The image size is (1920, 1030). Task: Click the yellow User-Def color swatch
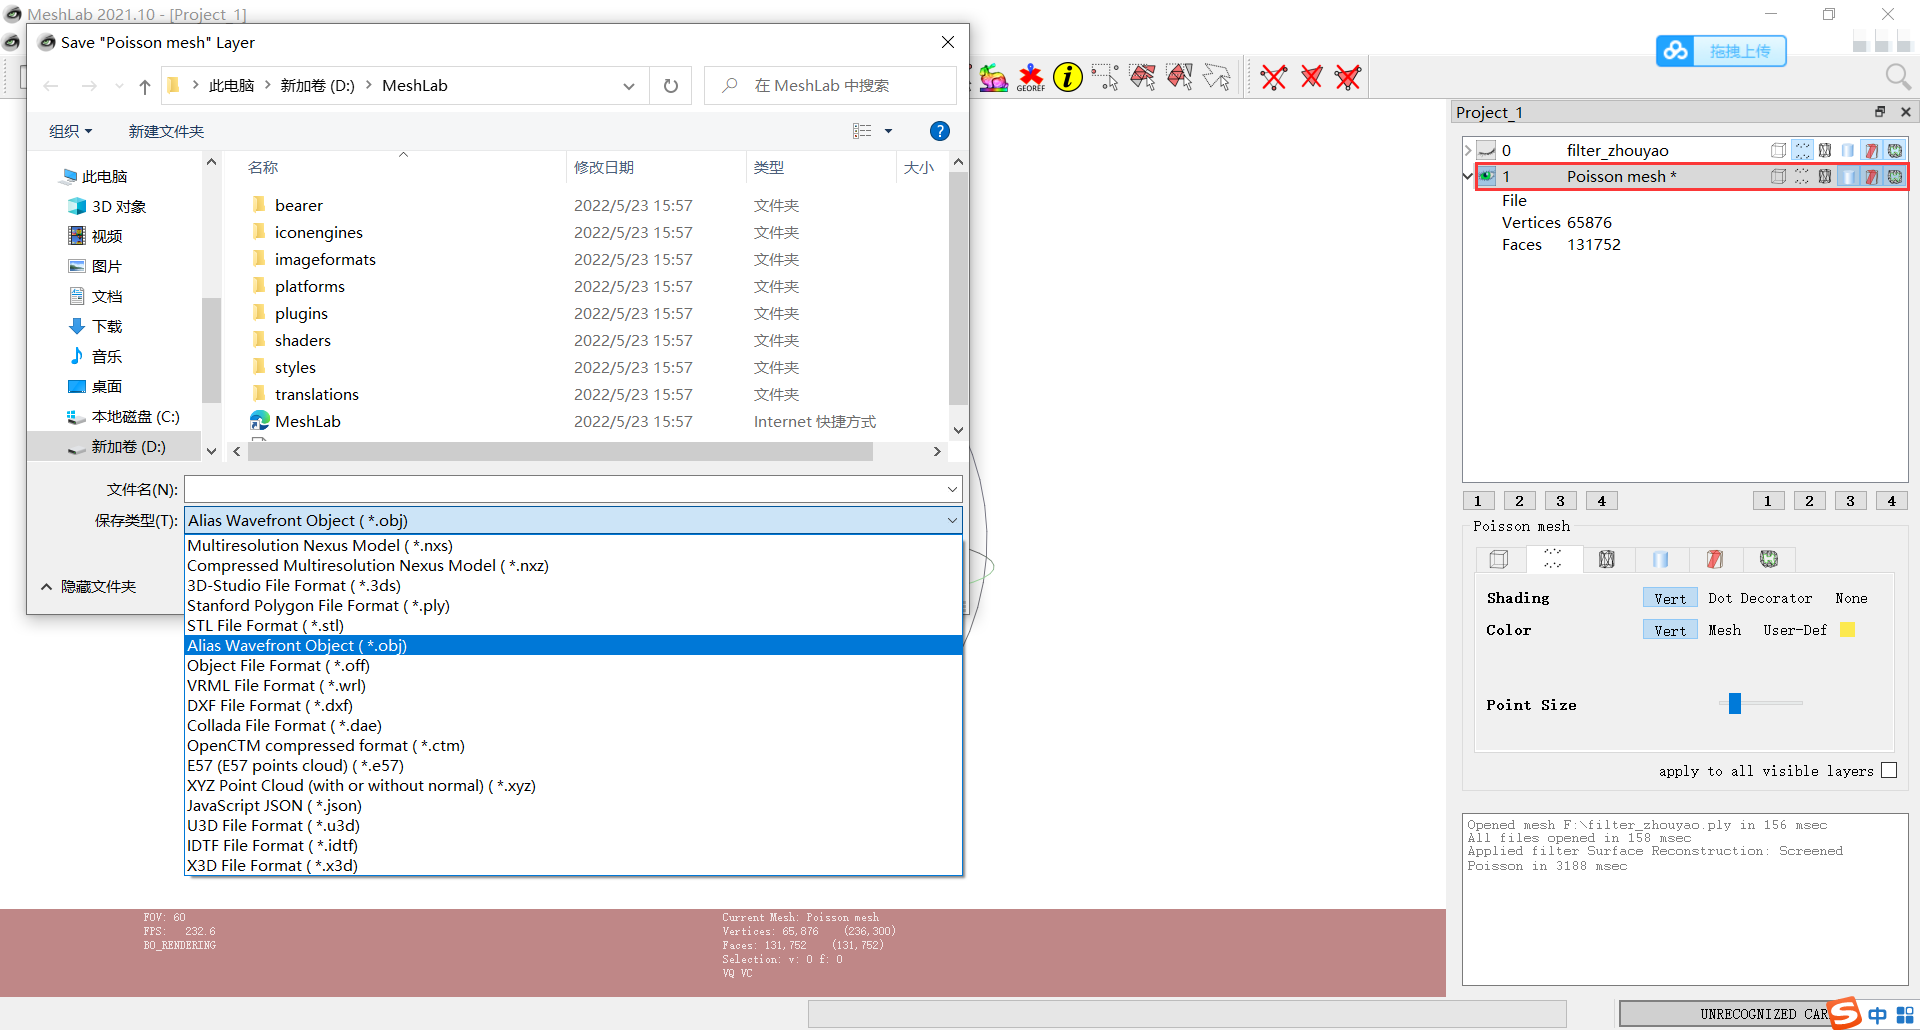(1848, 630)
